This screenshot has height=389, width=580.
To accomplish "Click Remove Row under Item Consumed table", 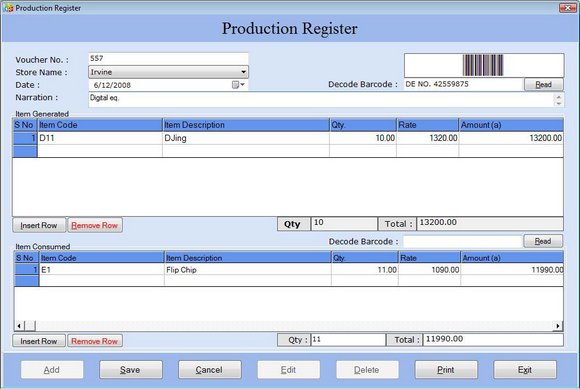I will (x=95, y=341).
